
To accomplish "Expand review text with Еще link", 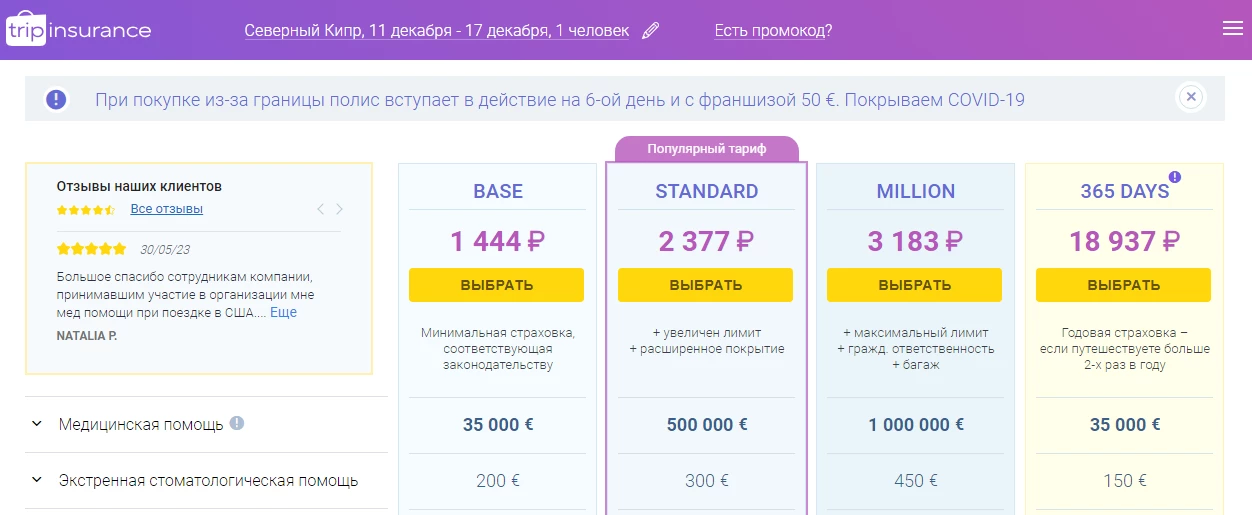I will point(283,312).
